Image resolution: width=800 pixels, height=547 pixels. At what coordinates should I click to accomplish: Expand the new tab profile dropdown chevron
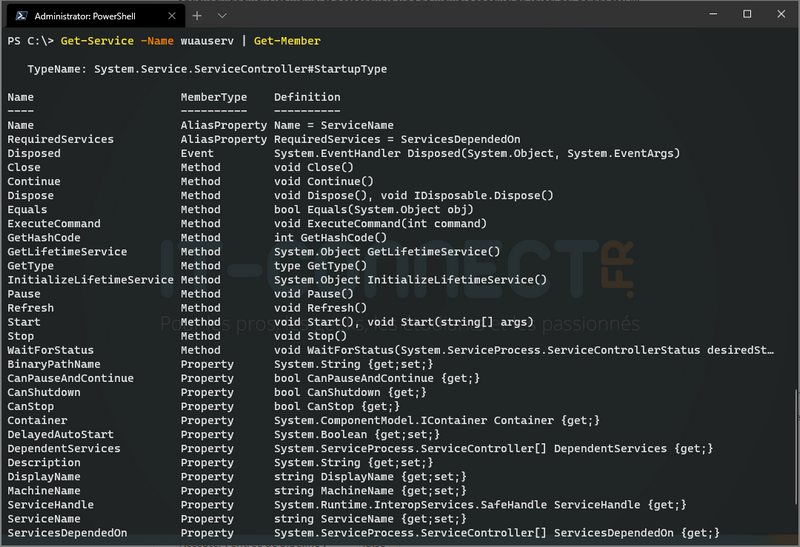(222, 16)
